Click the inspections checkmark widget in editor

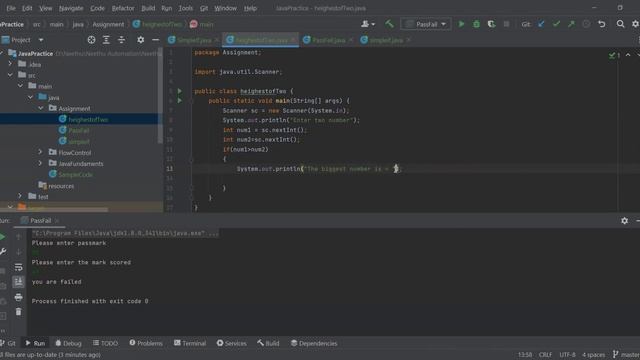(x=614, y=55)
